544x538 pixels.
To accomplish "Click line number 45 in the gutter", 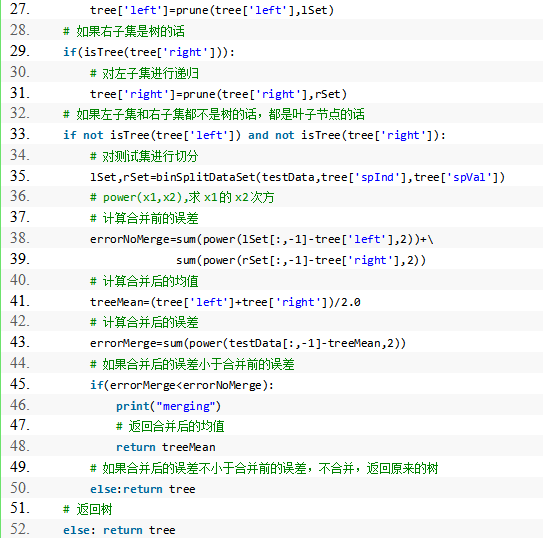I will click(x=20, y=384).
